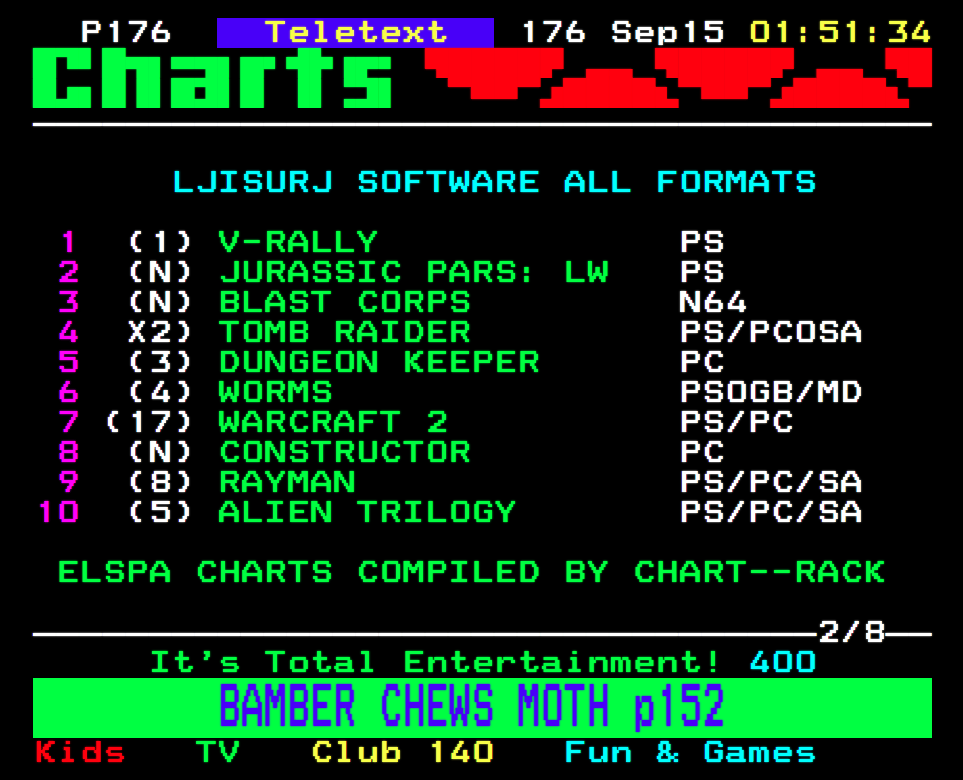
Task: Click the blue Teletext header label
Action: pyautogui.click(x=355, y=32)
